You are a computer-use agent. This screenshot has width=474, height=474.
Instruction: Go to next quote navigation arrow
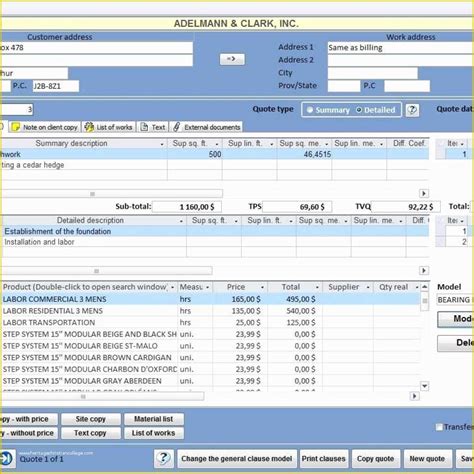(6, 459)
